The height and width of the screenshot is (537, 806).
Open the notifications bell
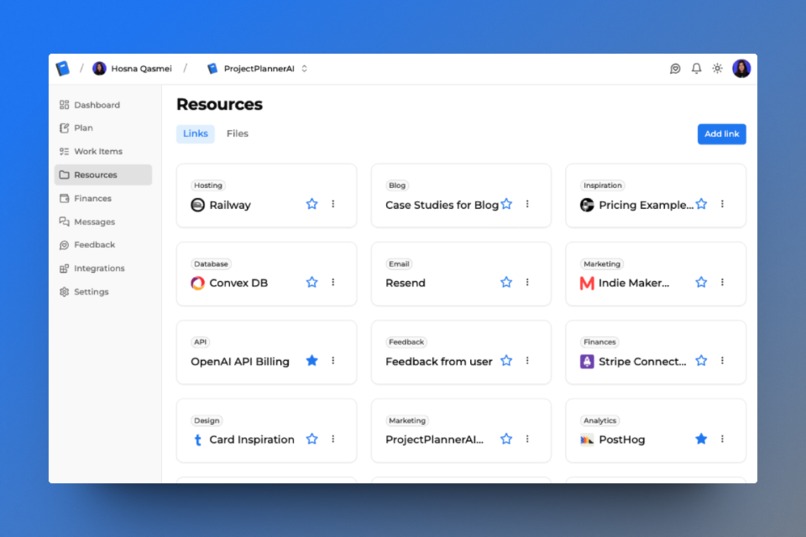[696, 68]
